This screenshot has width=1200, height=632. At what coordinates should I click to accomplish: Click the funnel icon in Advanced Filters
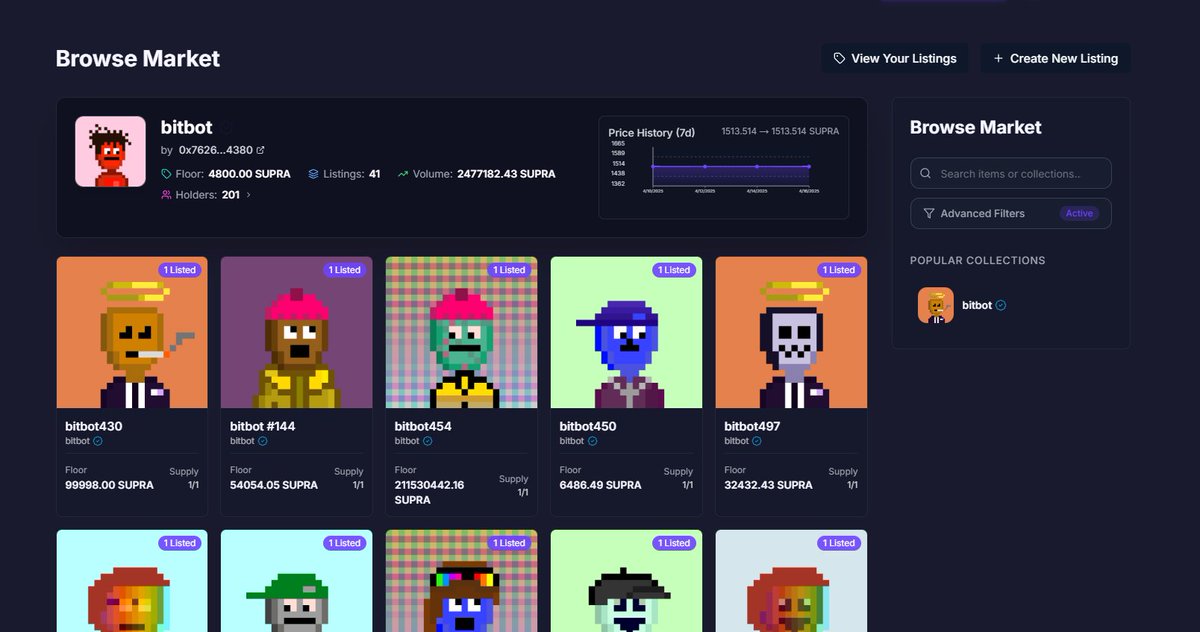tap(929, 213)
